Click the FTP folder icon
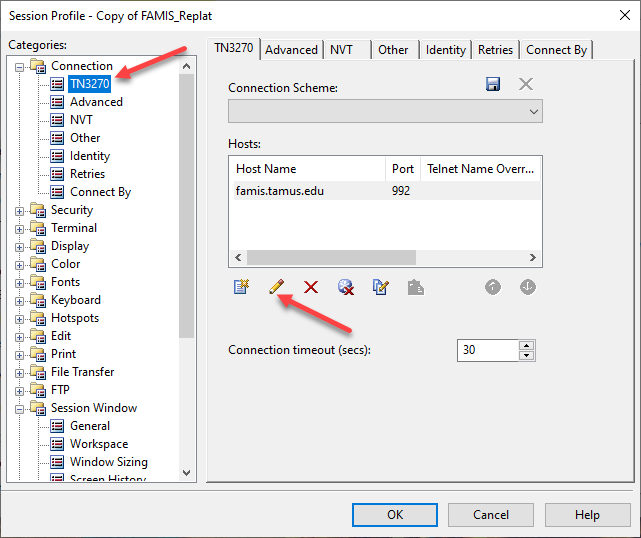Image resolution: width=641 pixels, height=538 pixels. coord(38,390)
